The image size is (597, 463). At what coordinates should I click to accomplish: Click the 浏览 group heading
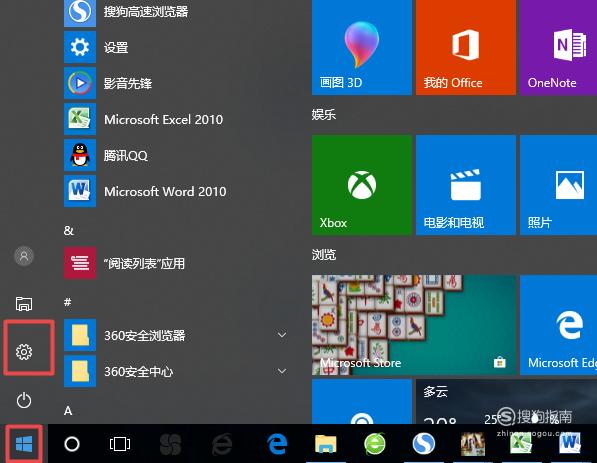[x=324, y=254]
